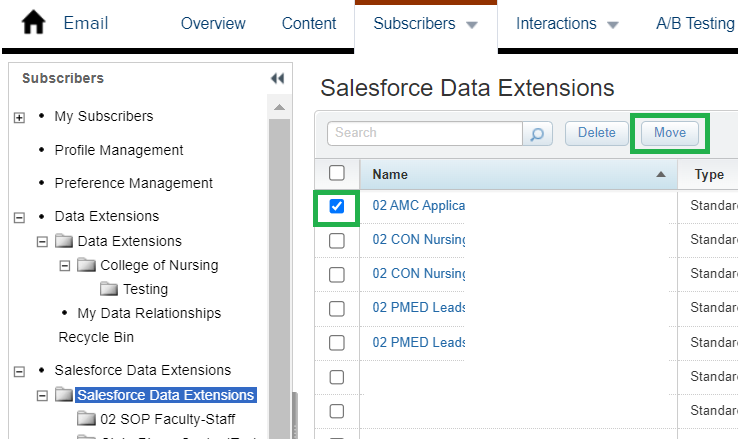Viewport: 738px width, 439px height.
Task: Select the highlighted Salesforce Data Extensions folder icon
Action: point(64,394)
